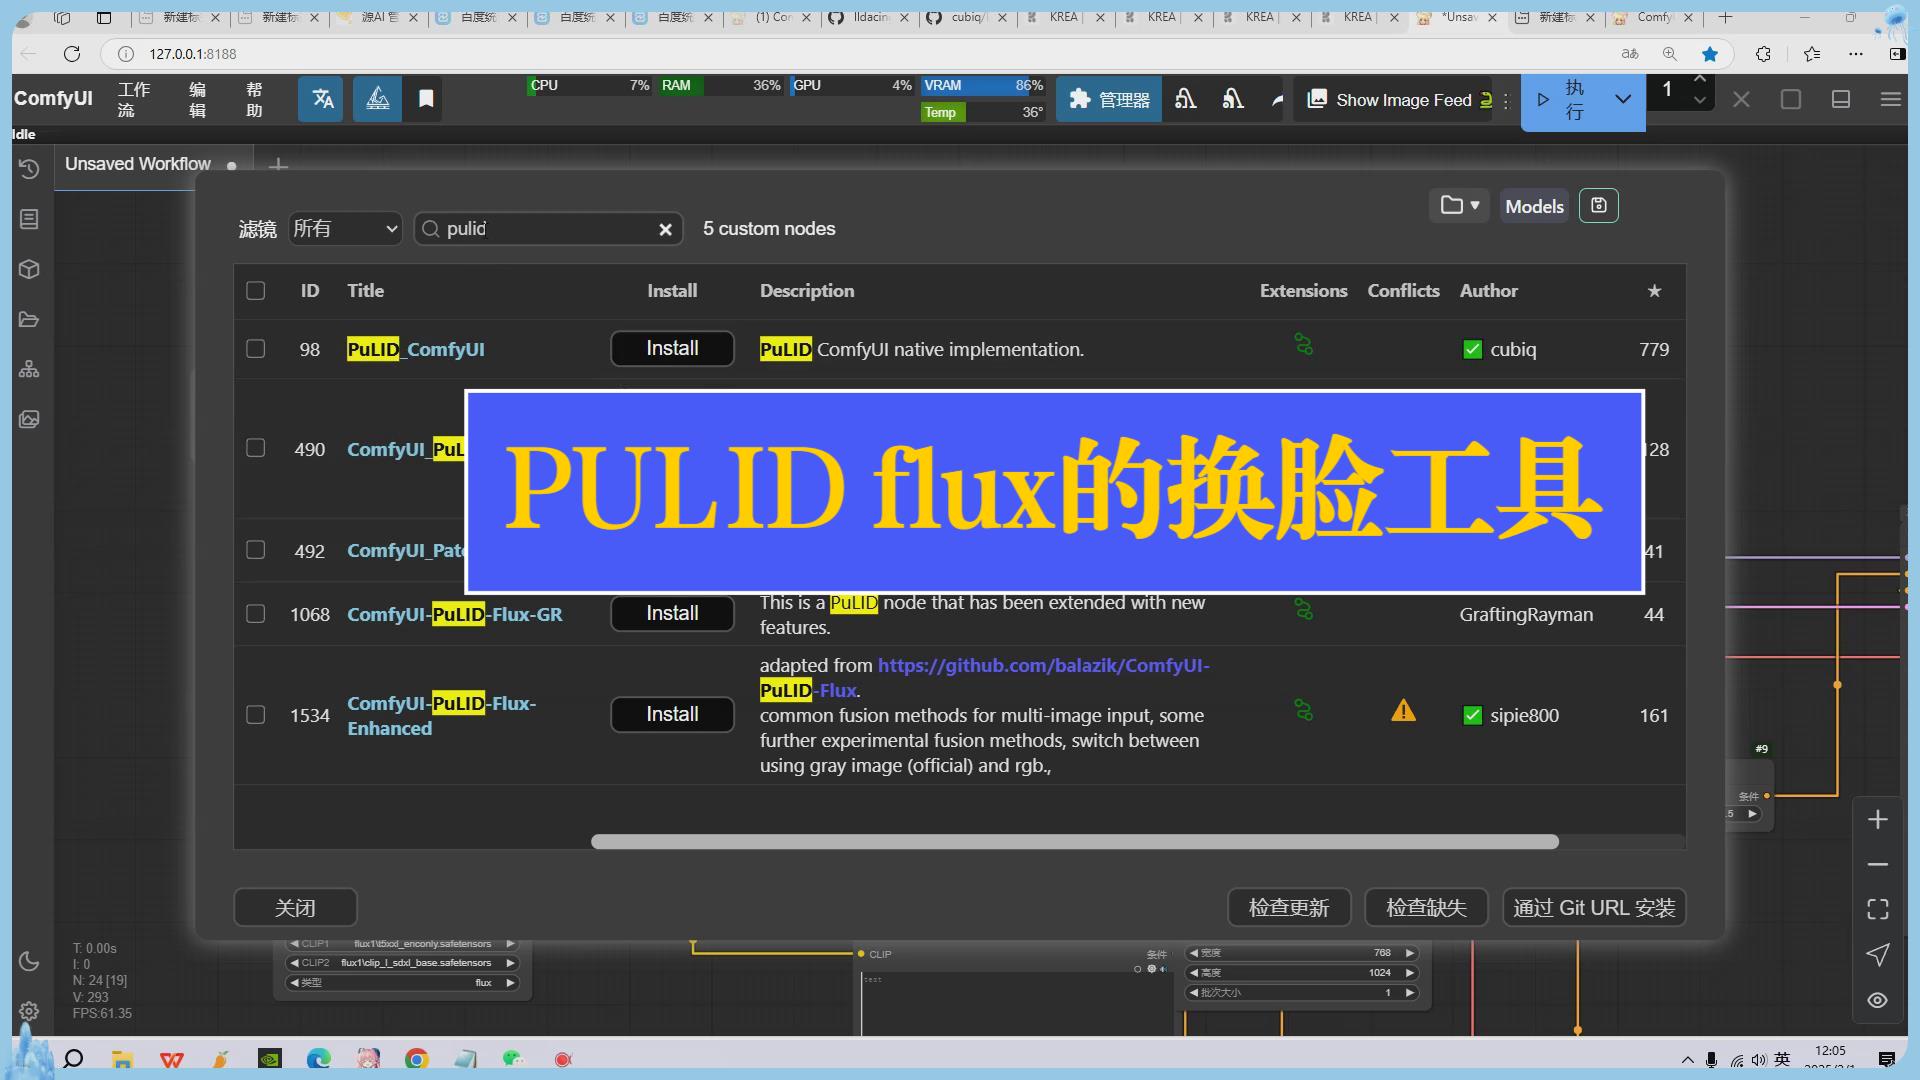Select the Unsaved Workflow tab

[x=138, y=164]
